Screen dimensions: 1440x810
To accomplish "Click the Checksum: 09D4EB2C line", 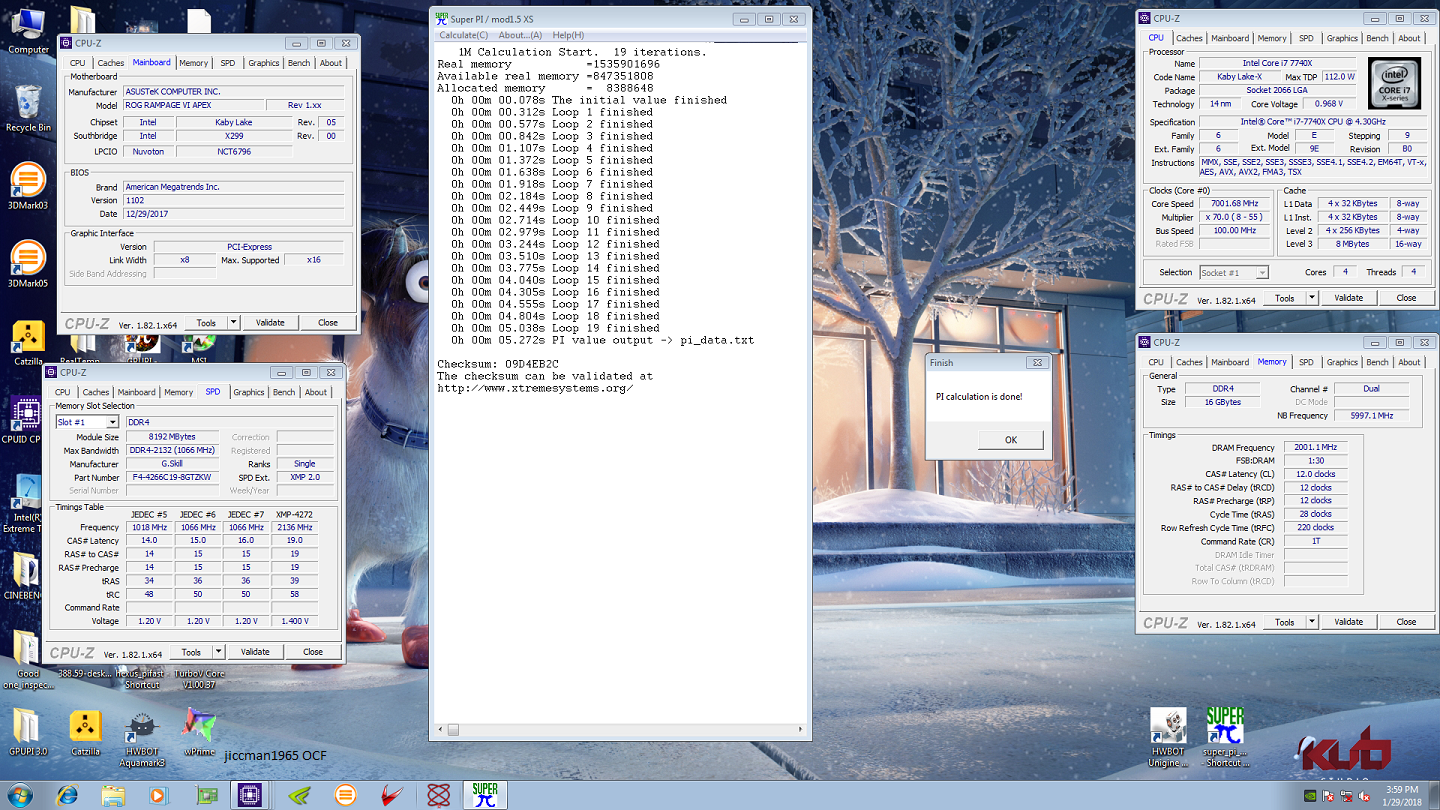I will [498, 364].
